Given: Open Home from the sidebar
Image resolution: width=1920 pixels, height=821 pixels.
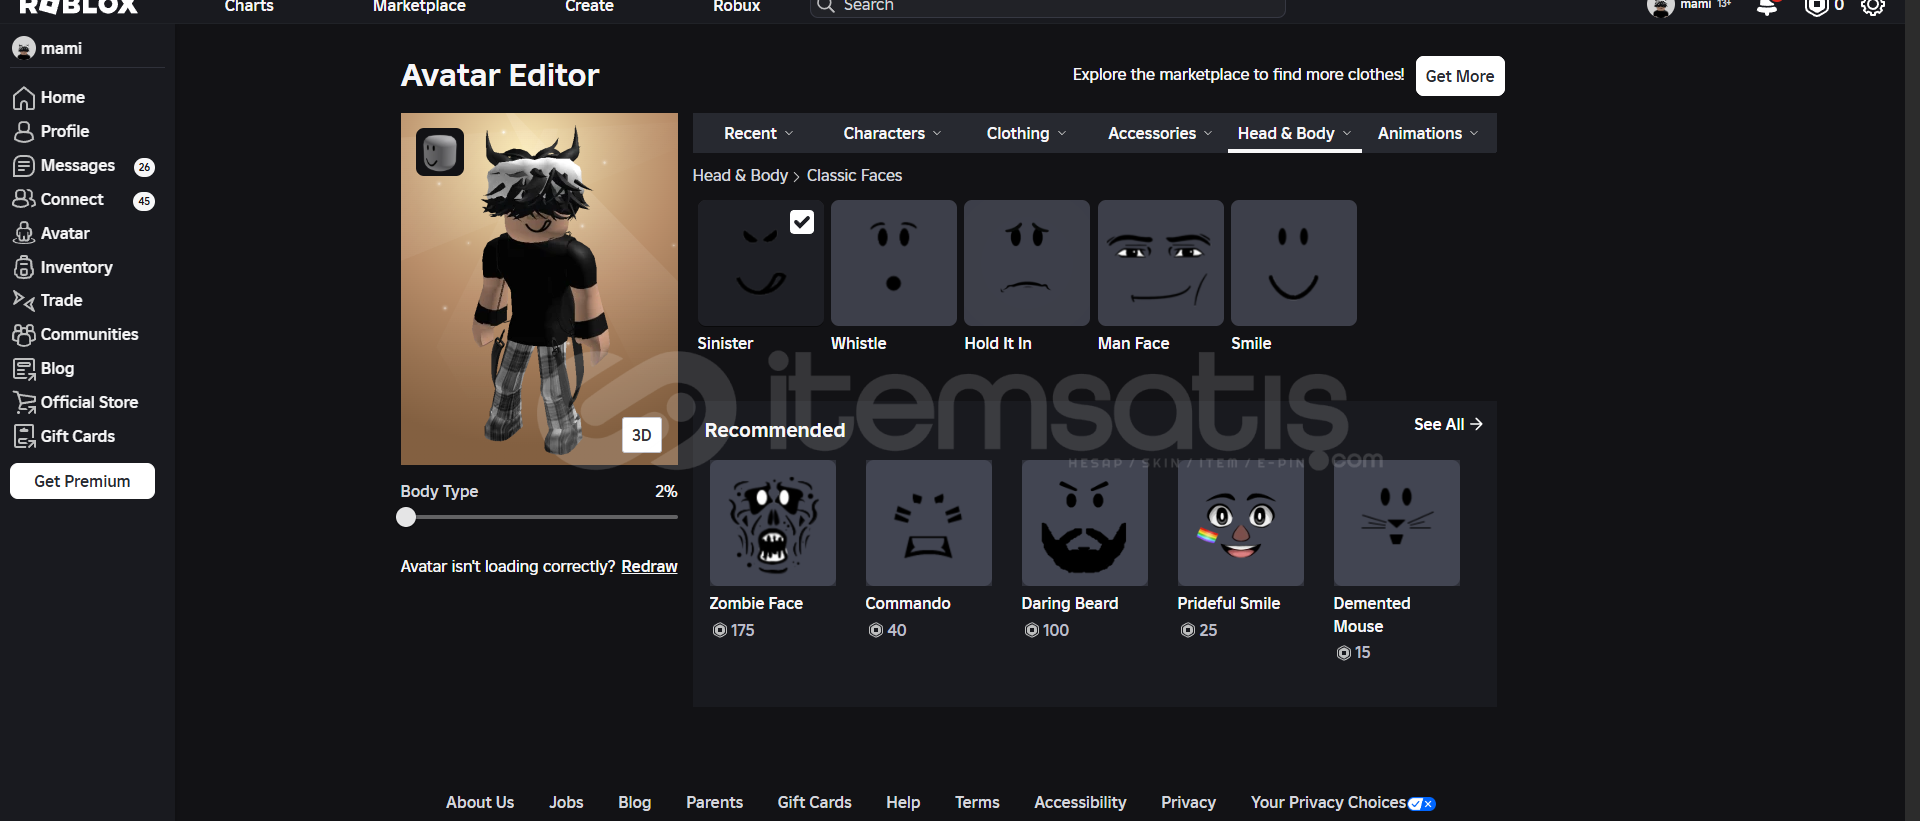Looking at the screenshot, I should (62, 98).
